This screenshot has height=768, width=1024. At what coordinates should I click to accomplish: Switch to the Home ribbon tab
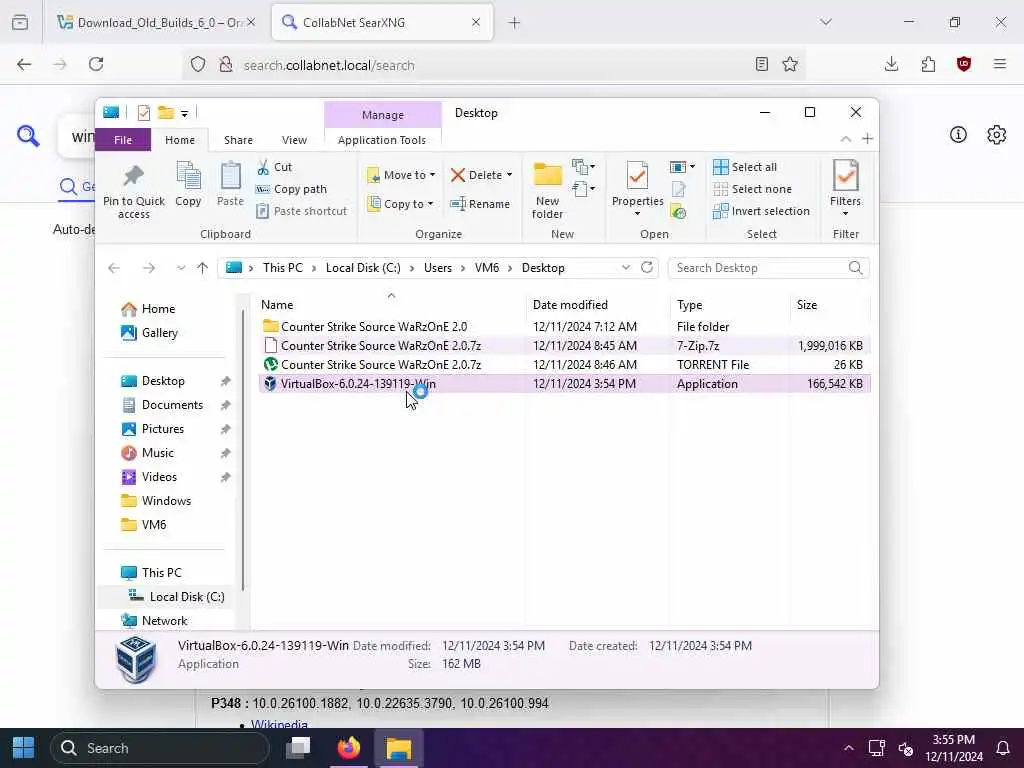click(x=180, y=140)
